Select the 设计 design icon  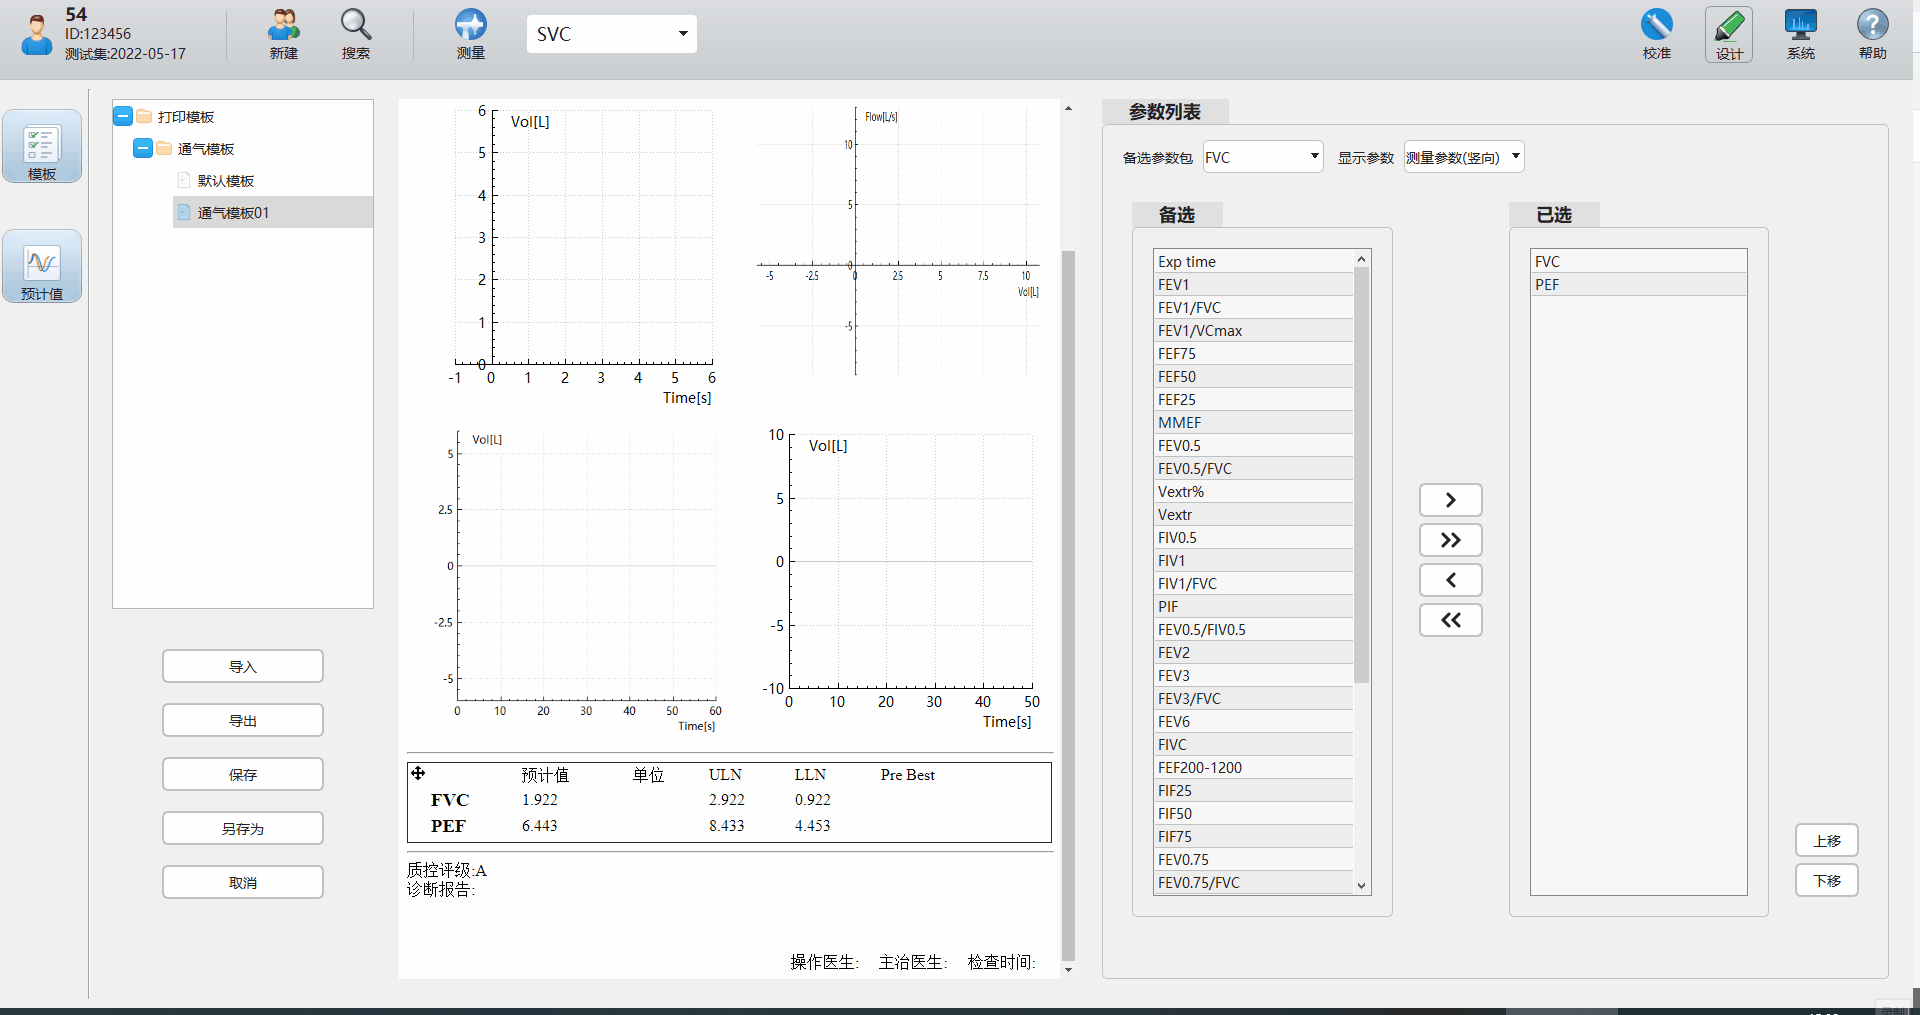1729,34
